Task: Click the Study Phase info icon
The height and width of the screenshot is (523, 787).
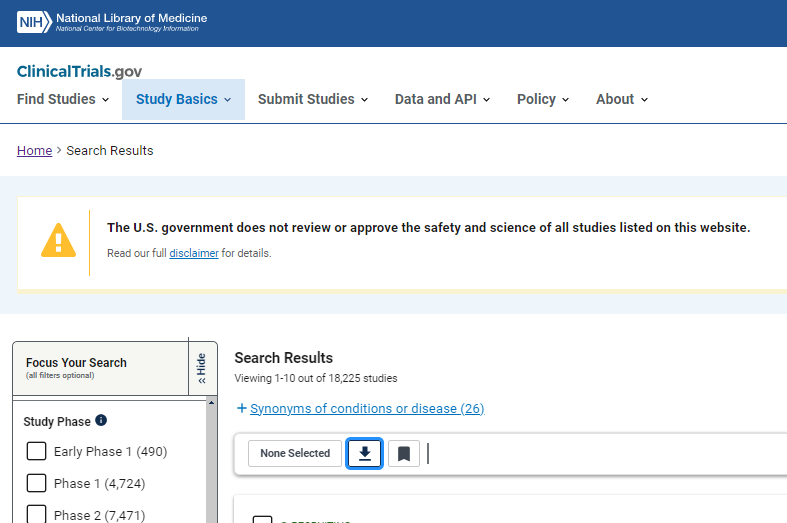Action: (101, 421)
